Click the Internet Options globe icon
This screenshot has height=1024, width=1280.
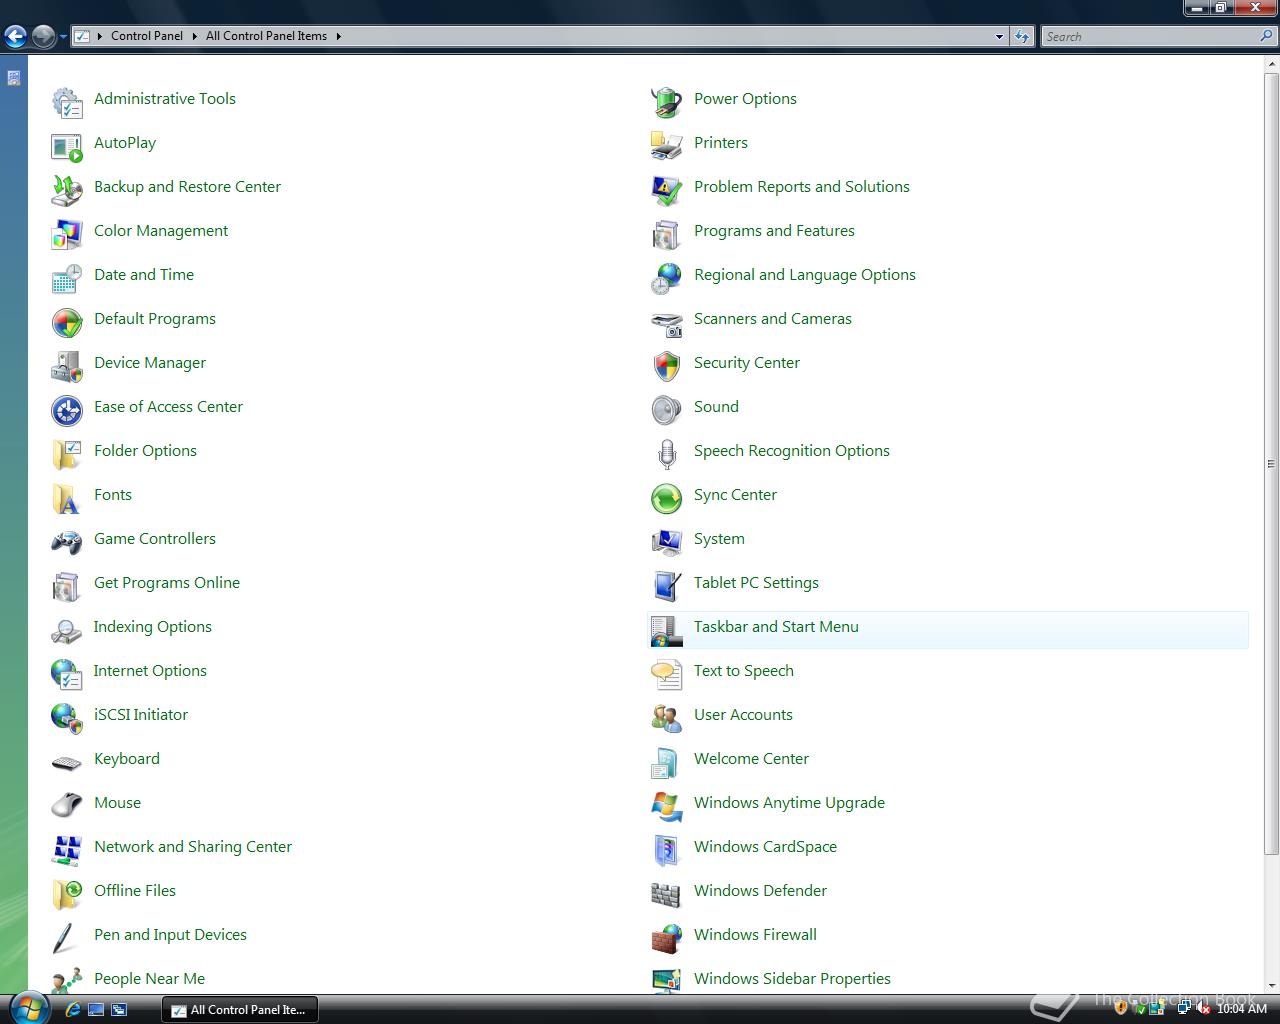pos(67,672)
